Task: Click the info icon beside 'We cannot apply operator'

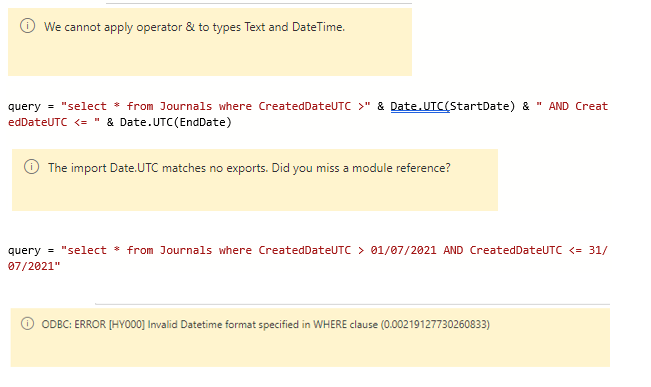Action: [27, 26]
